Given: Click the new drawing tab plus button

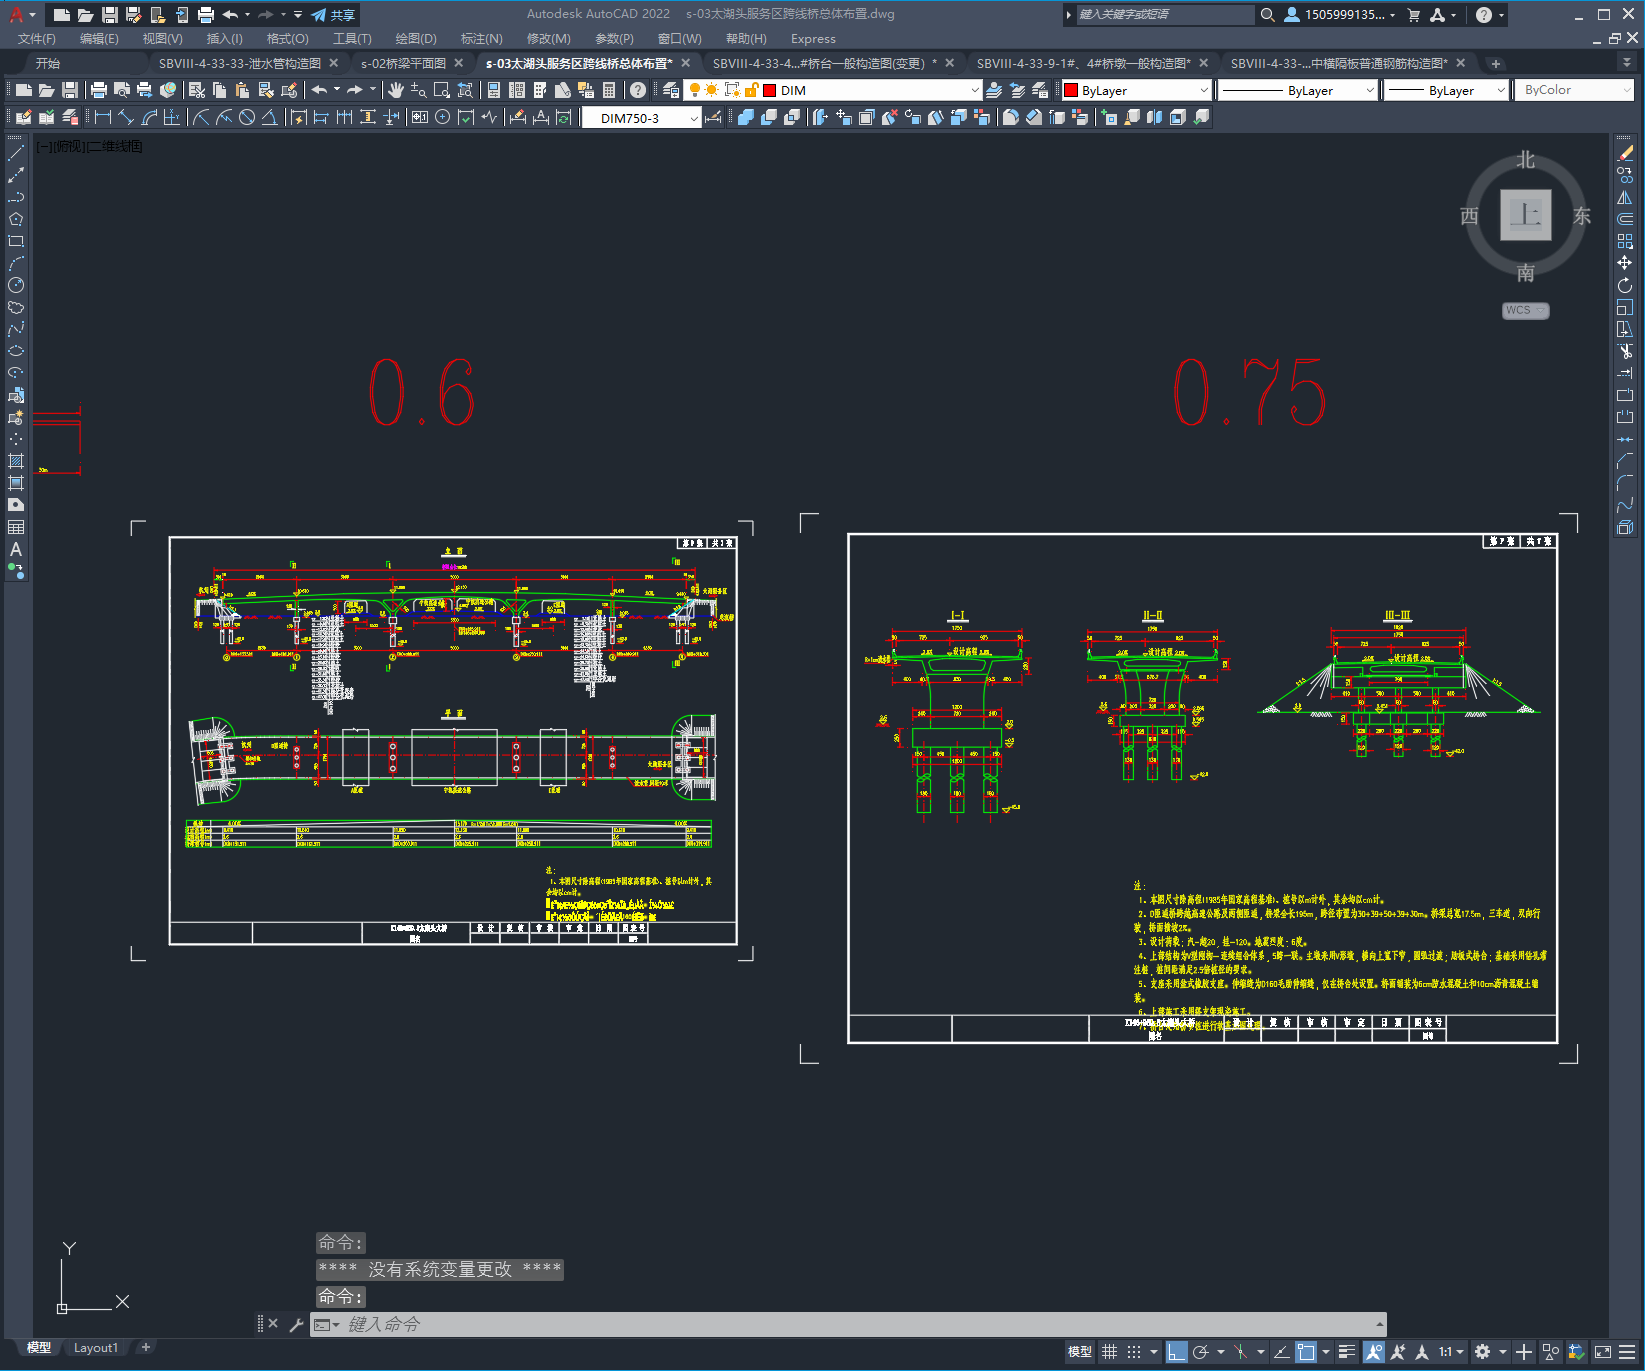Looking at the screenshot, I should (1496, 63).
